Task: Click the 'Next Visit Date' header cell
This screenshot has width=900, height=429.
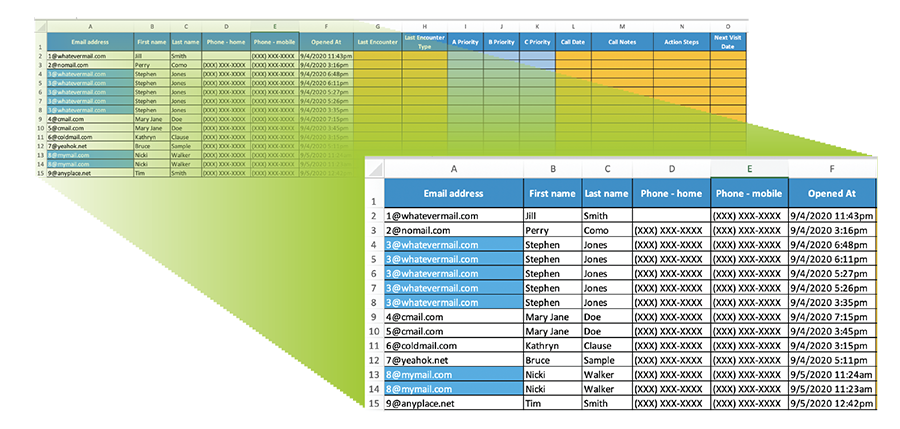Action: [x=728, y=42]
